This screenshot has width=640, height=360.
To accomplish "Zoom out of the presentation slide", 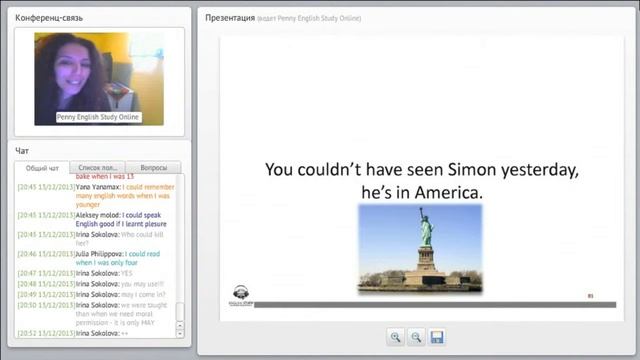I will tap(416, 337).
